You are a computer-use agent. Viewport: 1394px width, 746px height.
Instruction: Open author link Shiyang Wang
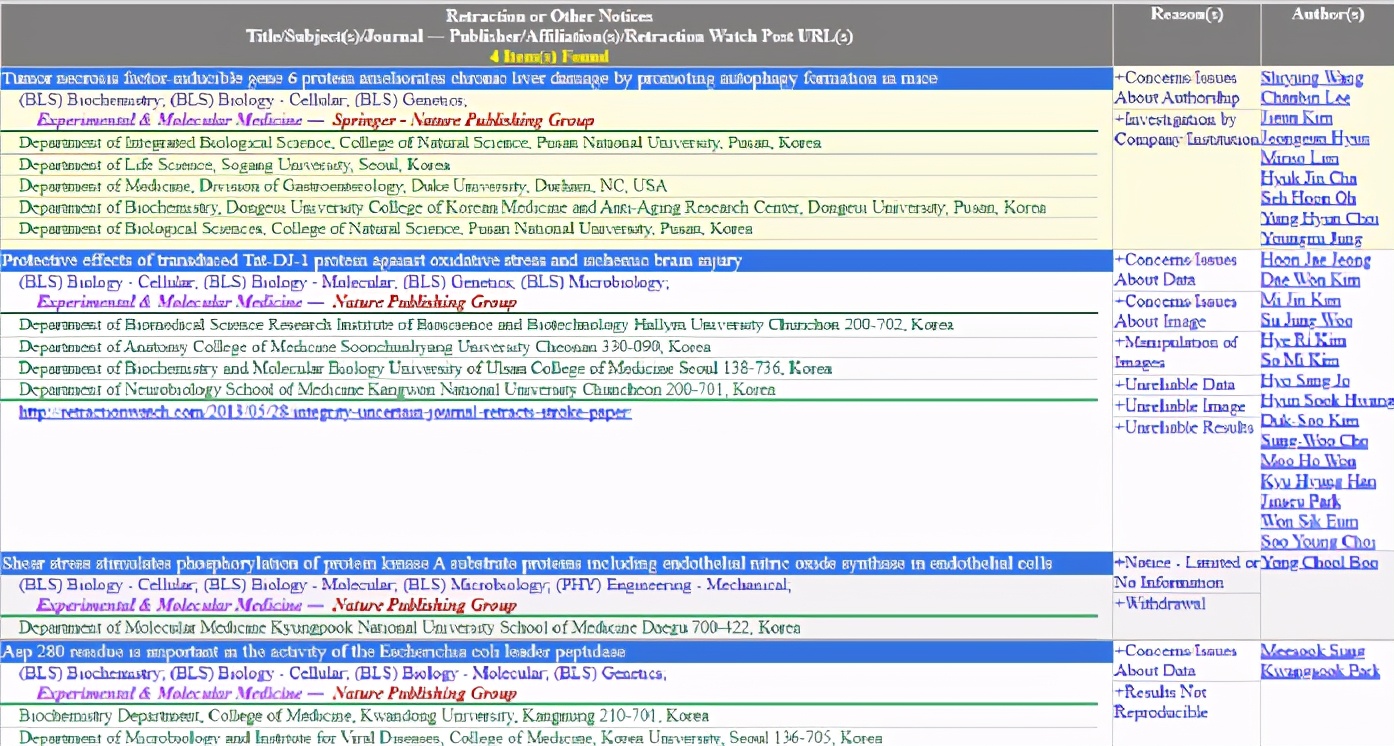(1312, 78)
